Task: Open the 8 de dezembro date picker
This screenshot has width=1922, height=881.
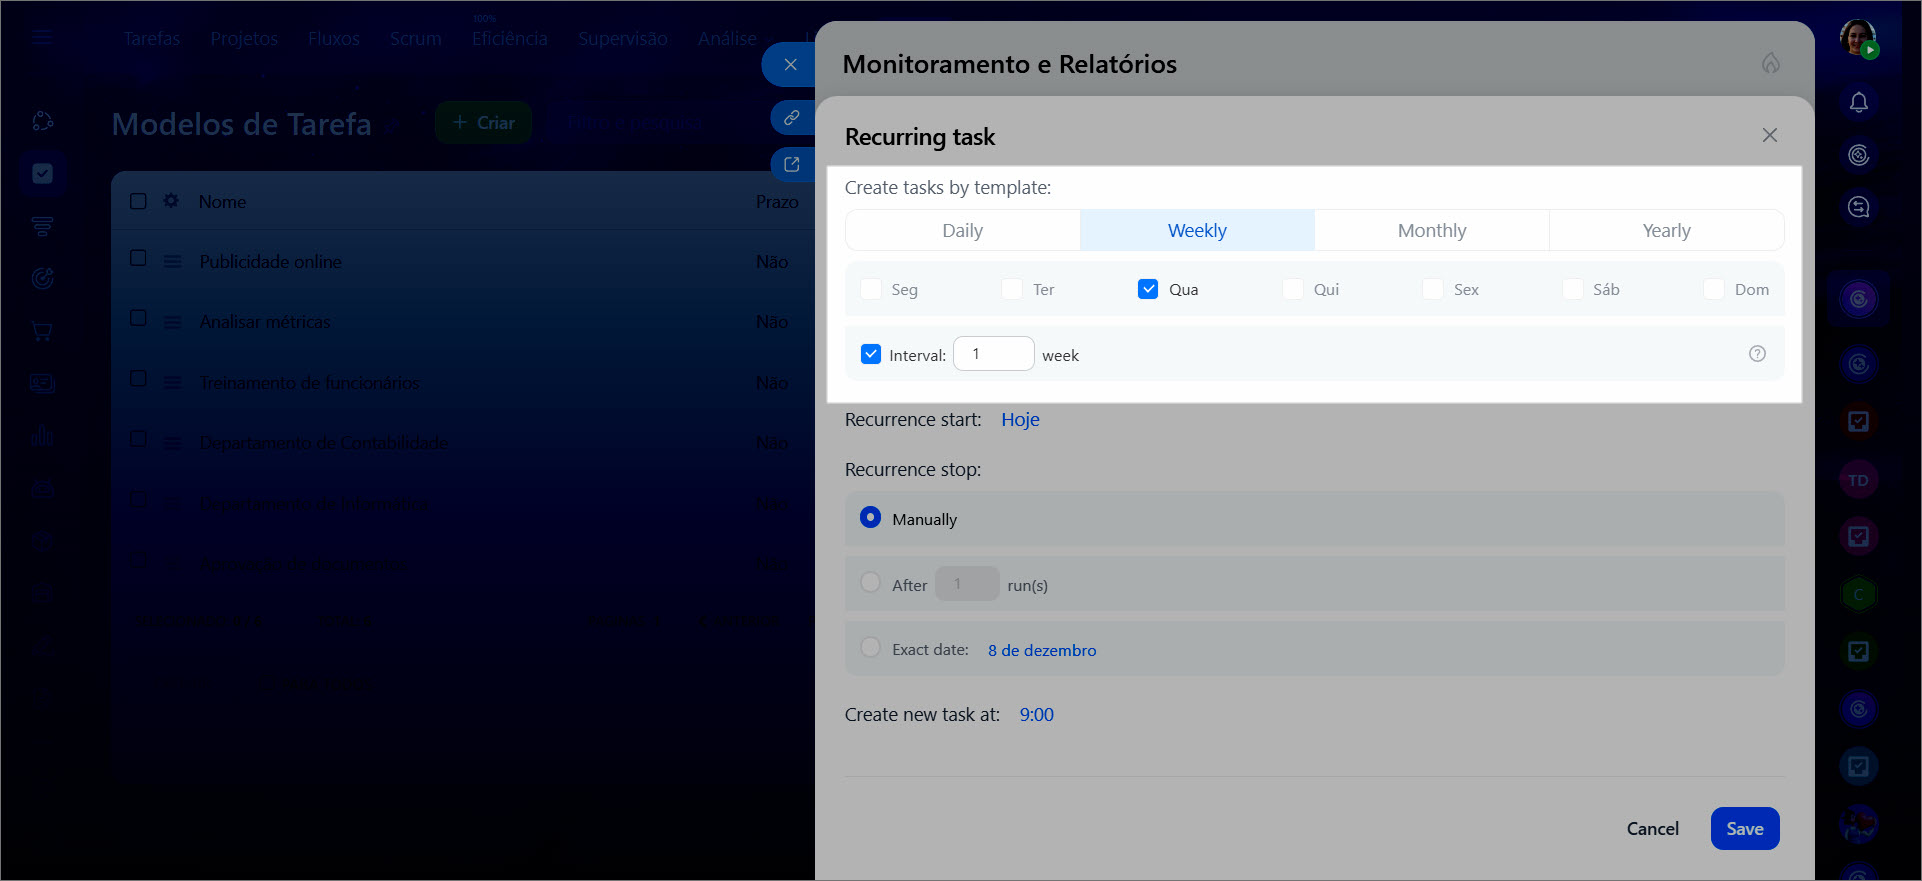Action: pos(1041,650)
